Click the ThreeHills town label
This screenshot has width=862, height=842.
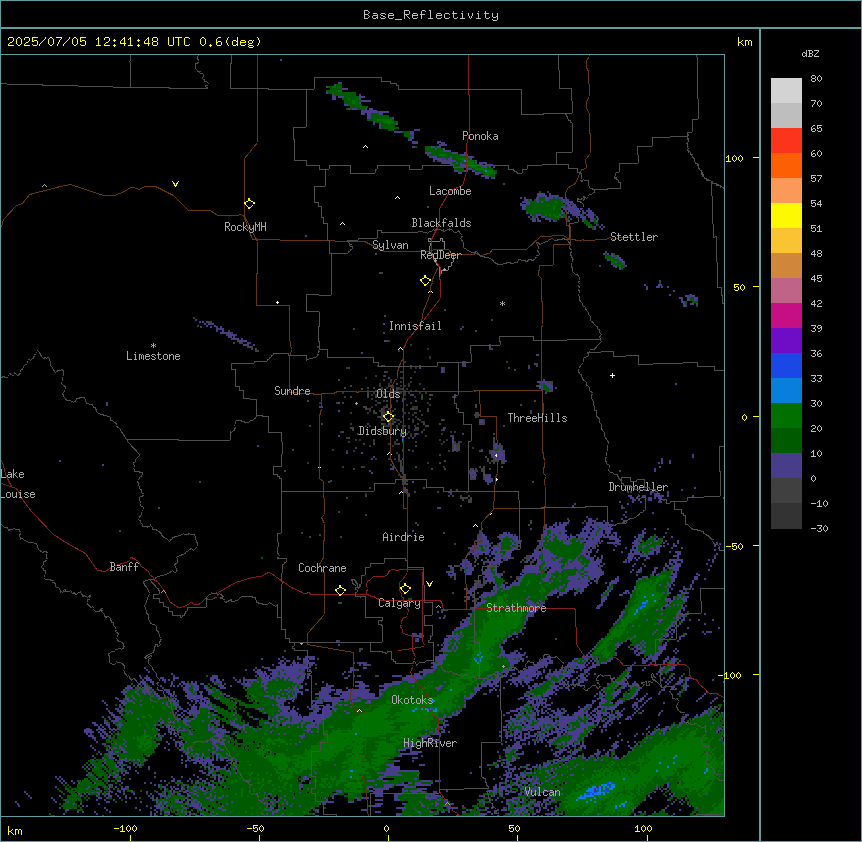pyautogui.click(x=537, y=418)
